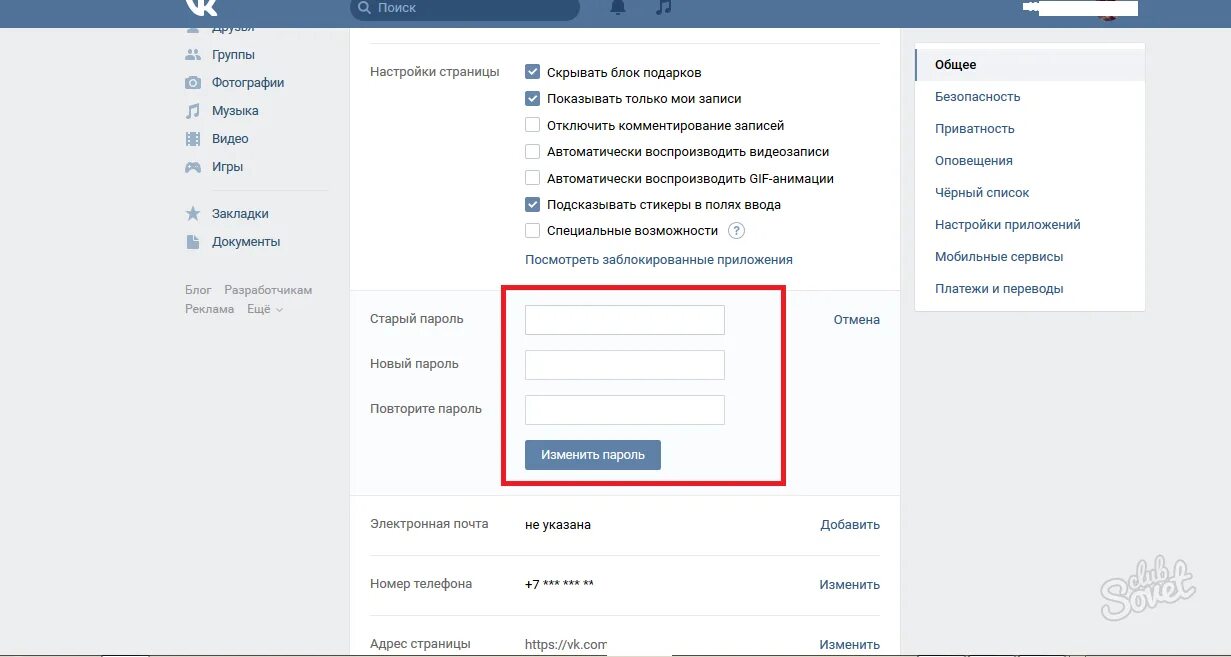Image resolution: width=1231 pixels, height=657 pixels.
Task: Uncheck Подсказывать стикеры в полях ввода
Action: coord(533,204)
